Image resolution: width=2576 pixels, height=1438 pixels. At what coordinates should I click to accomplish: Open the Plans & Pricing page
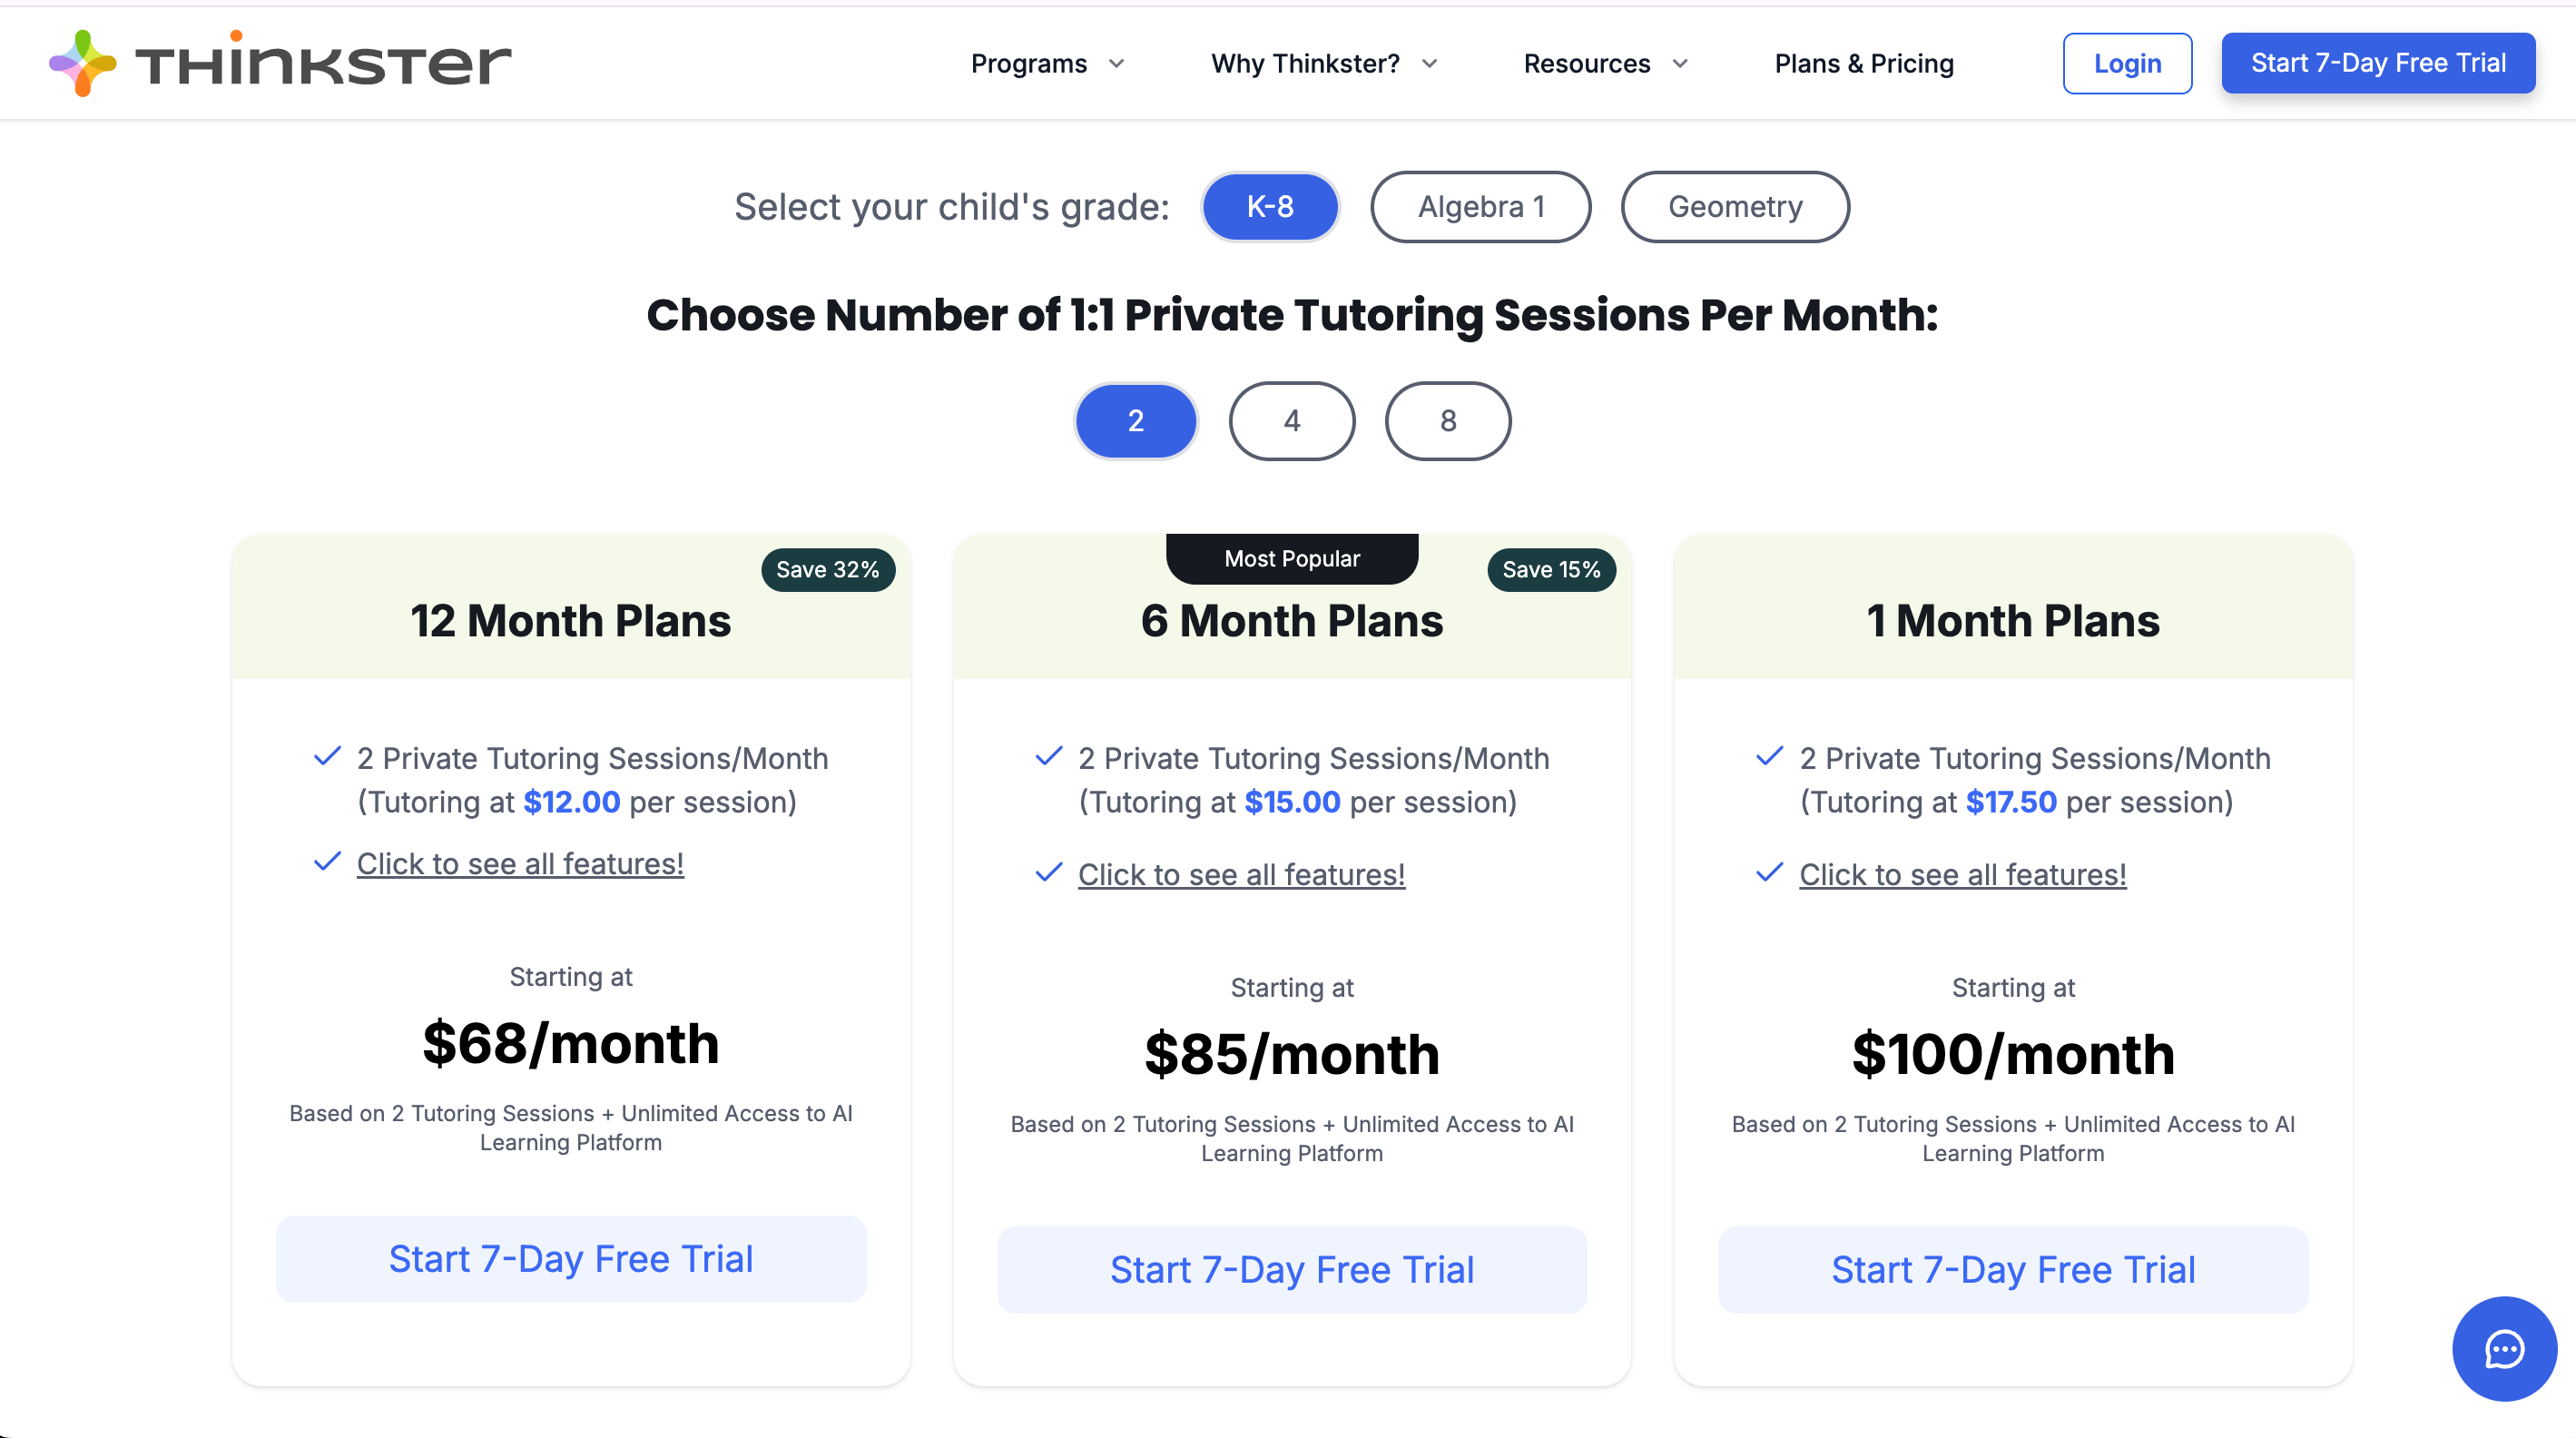[x=1863, y=63]
